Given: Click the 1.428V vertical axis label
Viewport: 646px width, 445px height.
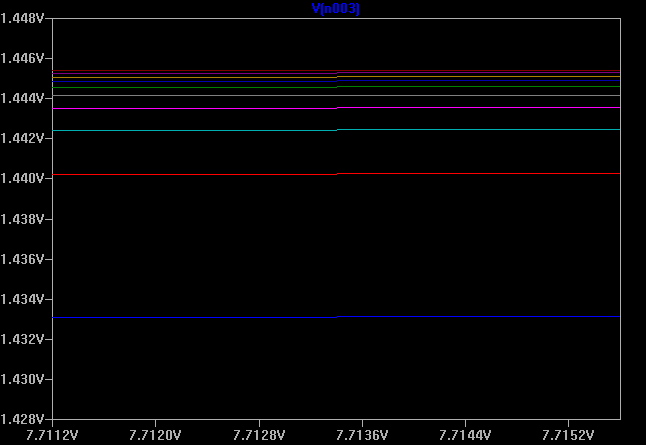Looking at the screenshot, I should tap(22, 419).
